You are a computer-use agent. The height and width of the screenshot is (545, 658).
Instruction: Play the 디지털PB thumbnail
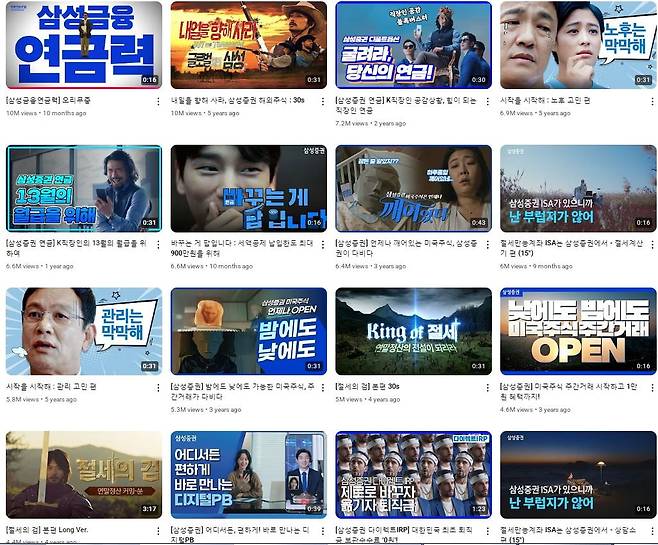[x=248, y=475]
